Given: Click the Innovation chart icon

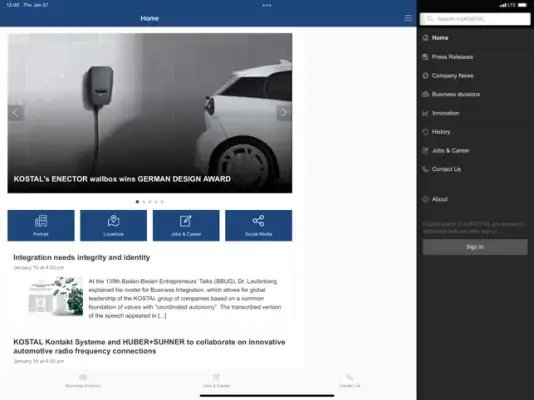Looking at the screenshot, I should 425,113.
